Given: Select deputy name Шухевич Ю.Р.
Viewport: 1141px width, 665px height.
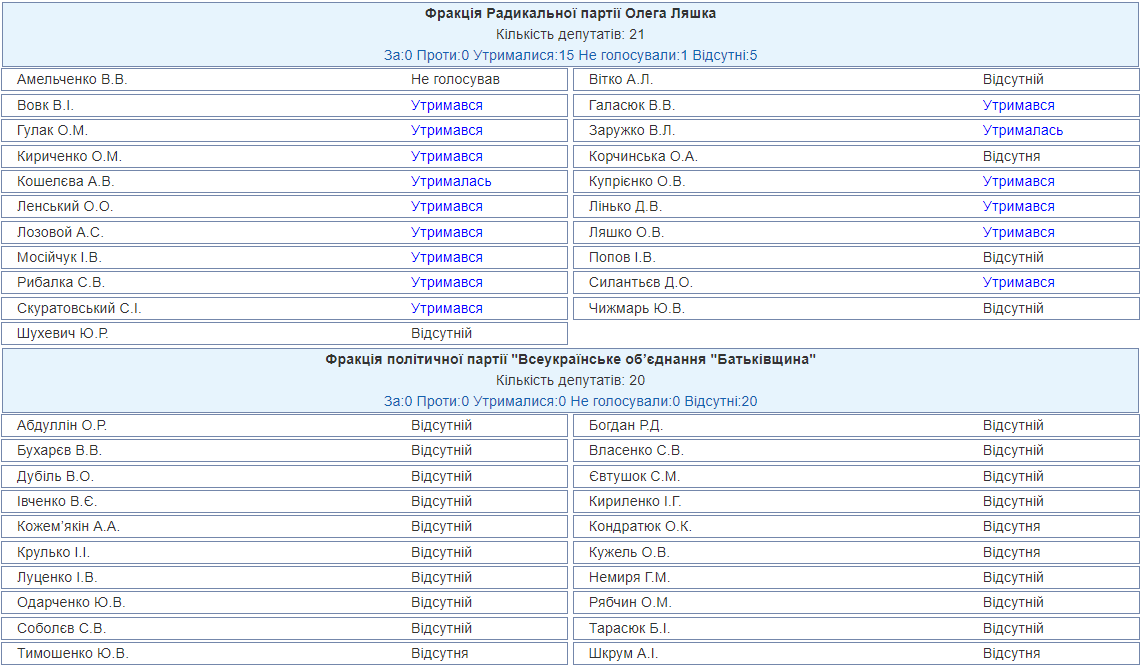Looking at the screenshot, I should (63, 333).
